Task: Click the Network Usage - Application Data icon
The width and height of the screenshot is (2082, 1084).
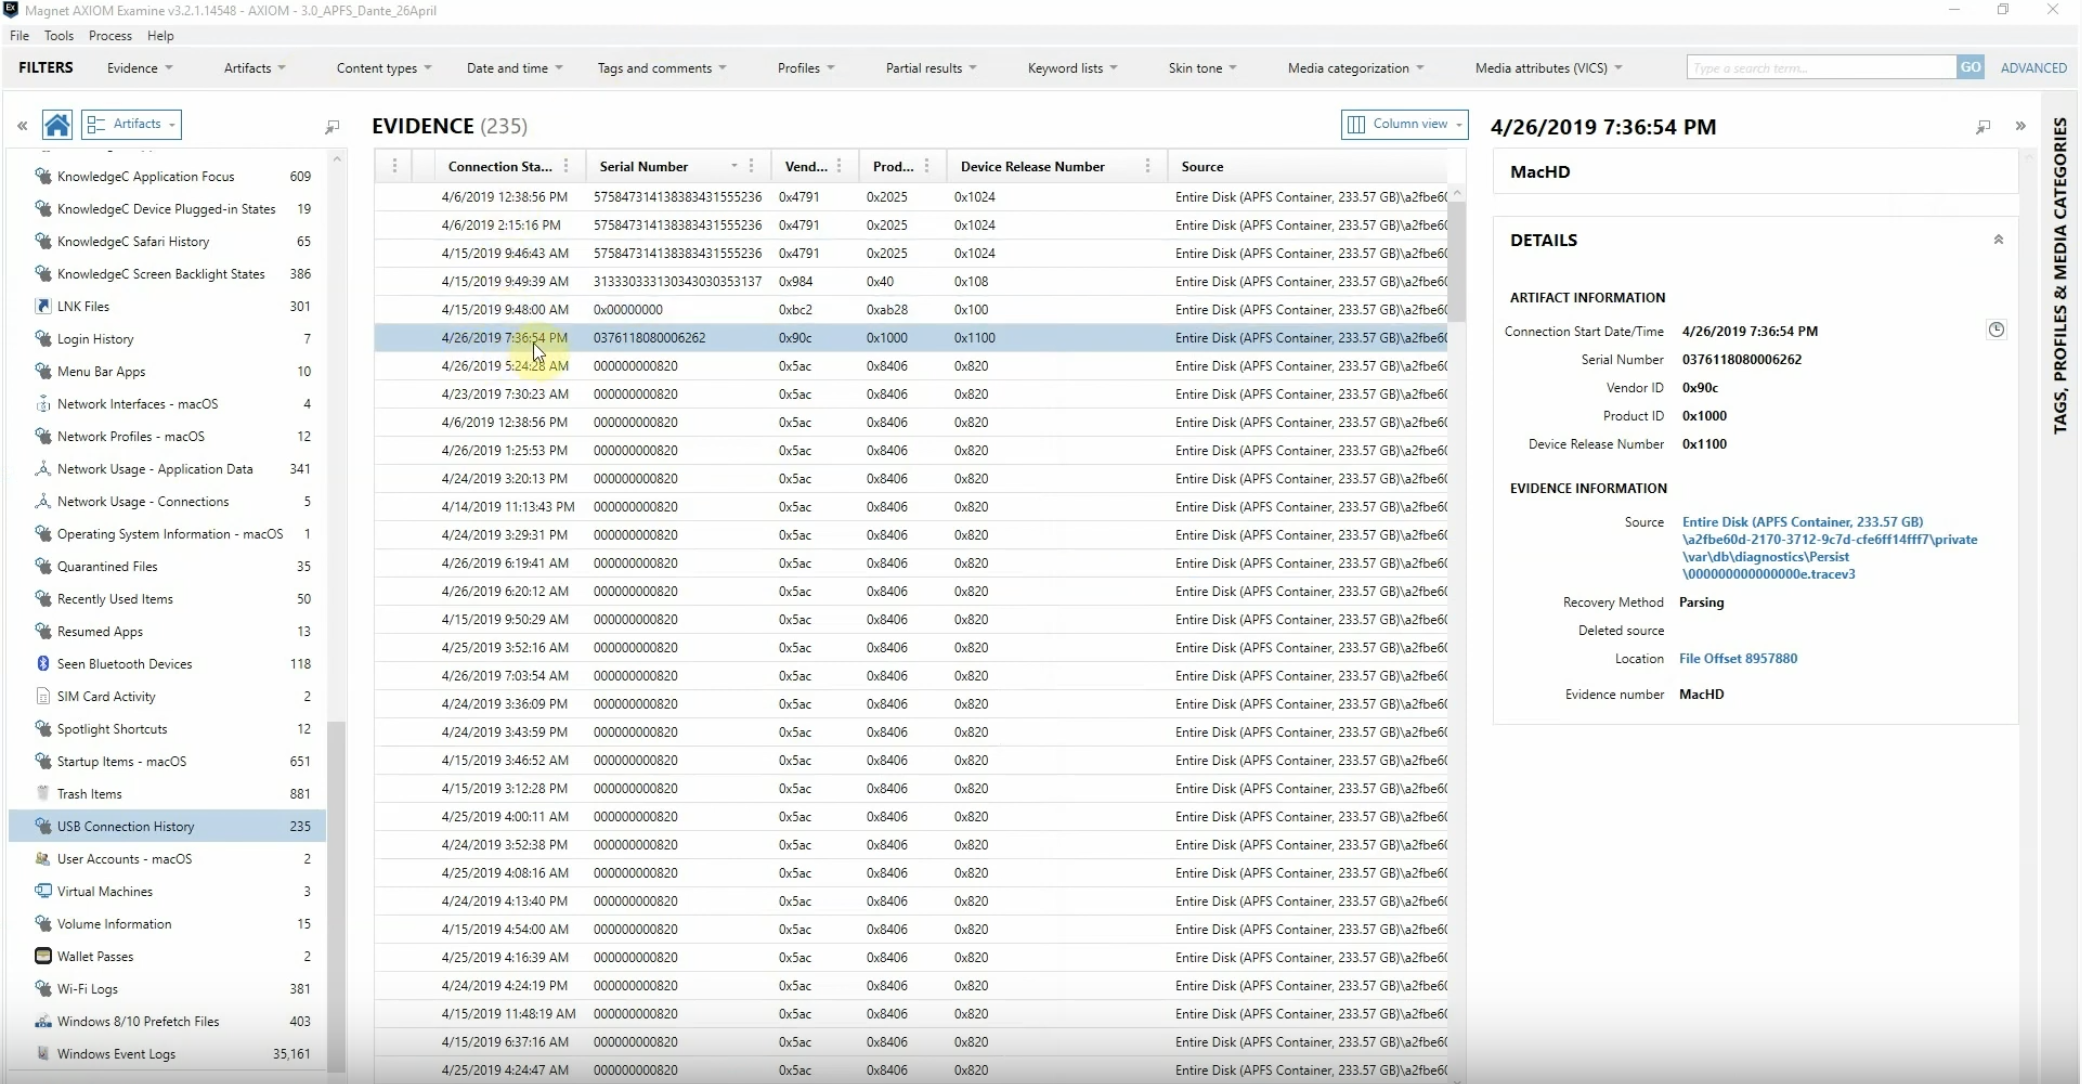Action: pos(43,469)
